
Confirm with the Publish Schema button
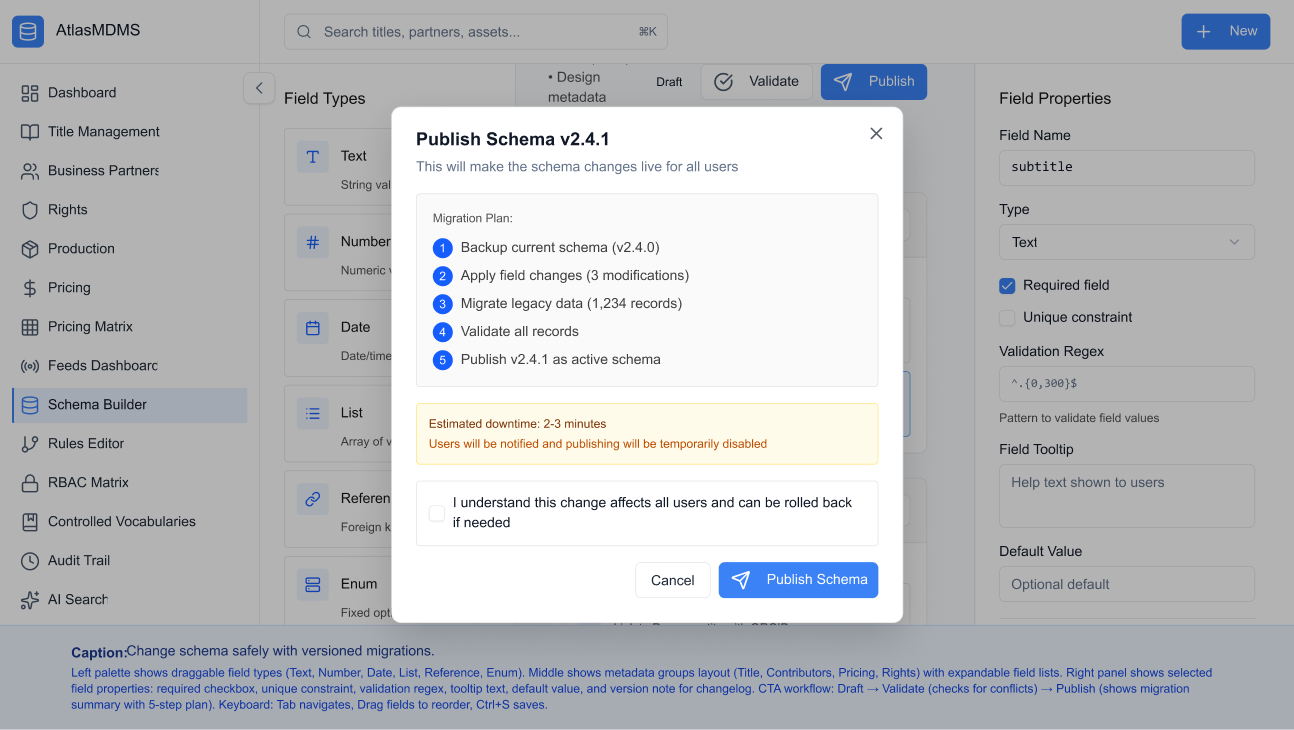798,580
